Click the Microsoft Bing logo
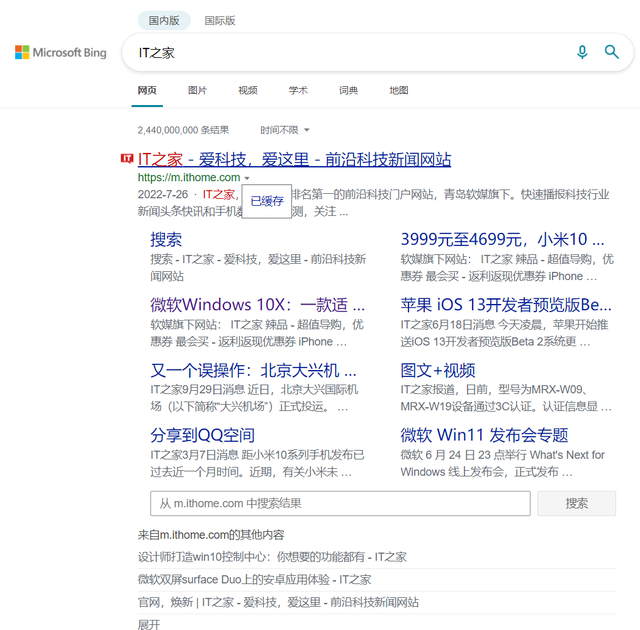The image size is (640, 630). [61, 52]
